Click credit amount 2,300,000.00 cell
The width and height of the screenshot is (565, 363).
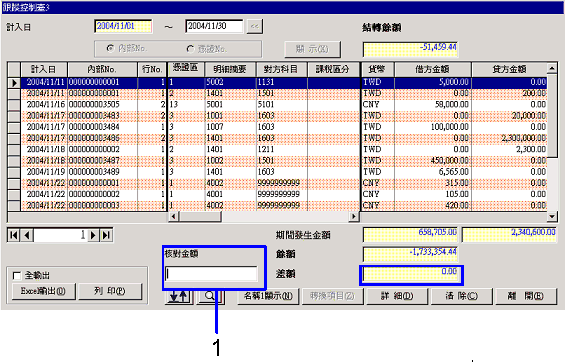coord(509,138)
